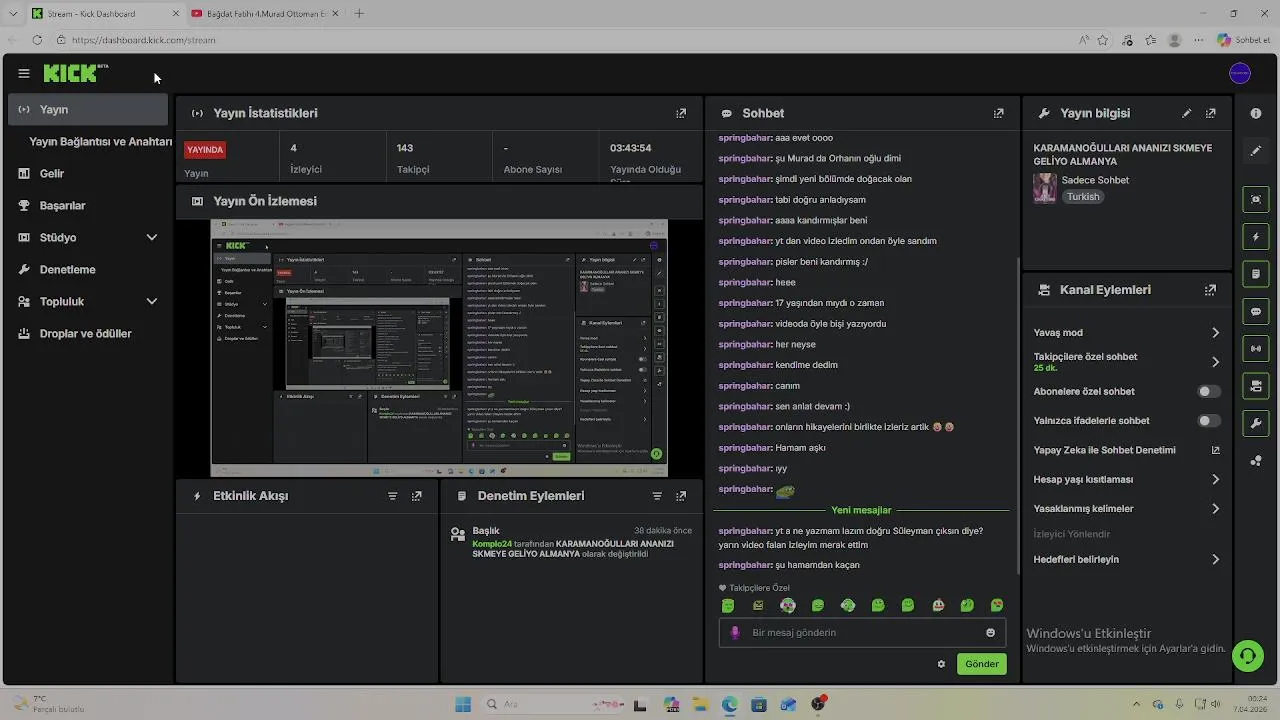The width and height of the screenshot is (1280, 720).
Task: Click the Gönder send button
Action: (981, 664)
